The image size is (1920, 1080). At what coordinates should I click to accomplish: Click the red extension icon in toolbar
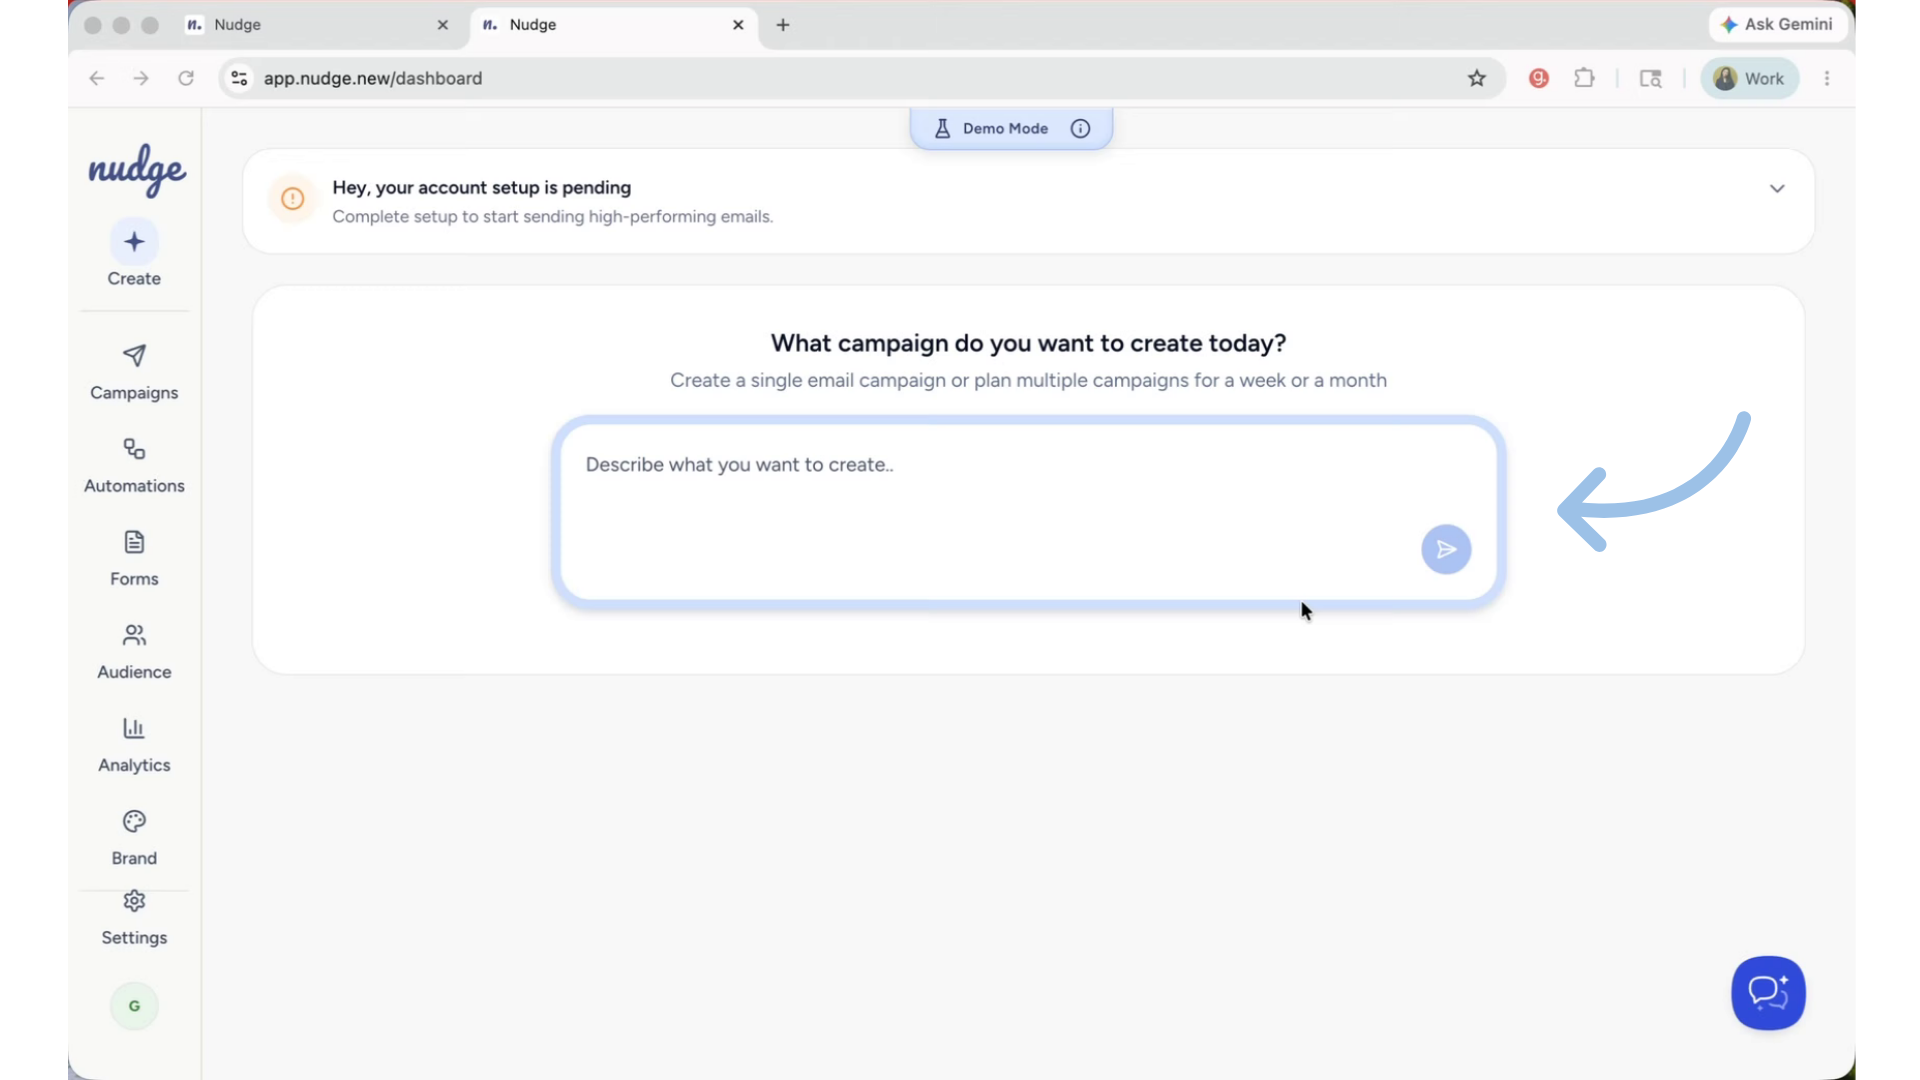[x=1539, y=78]
